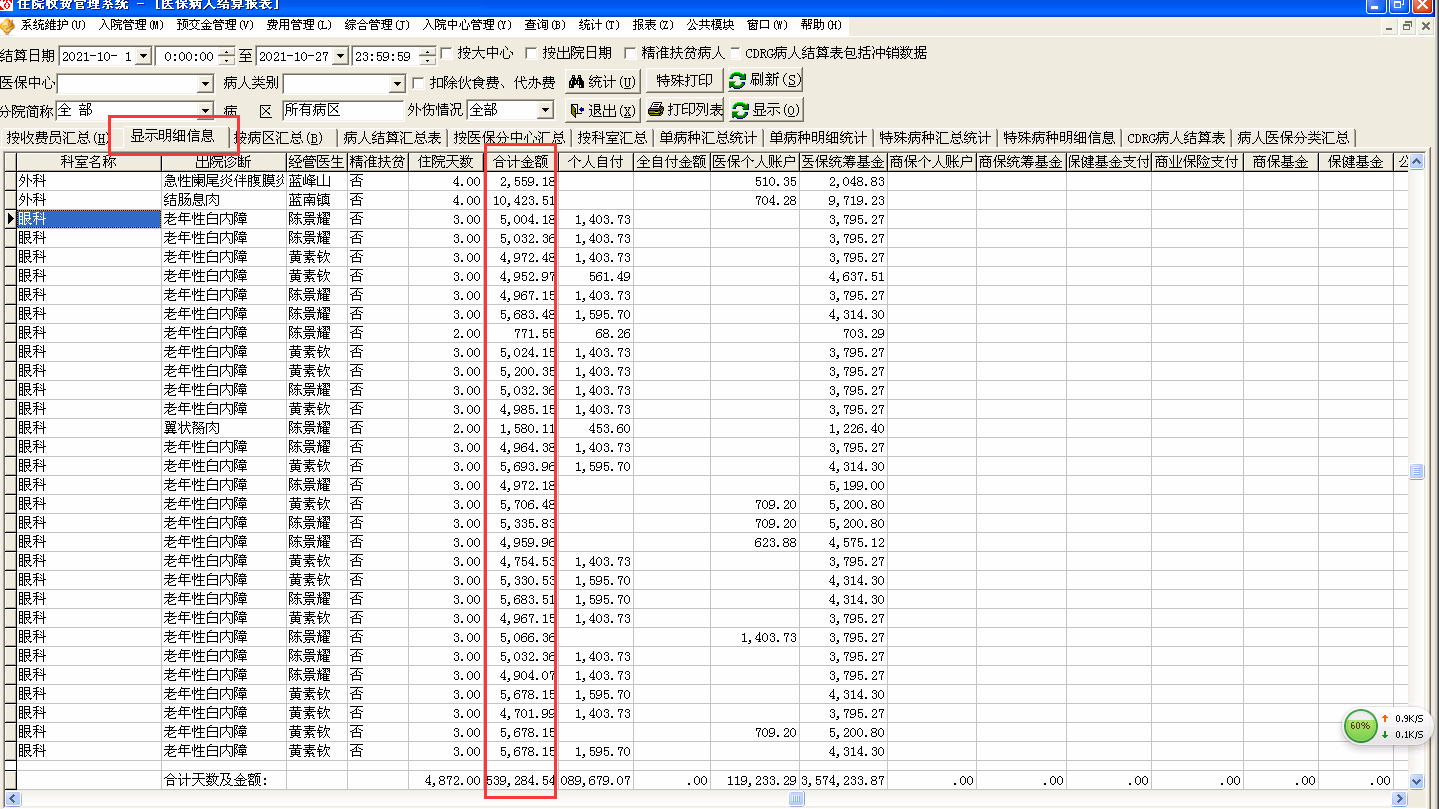Select the 单病种汇总统计 tab
This screenshot has height=809, width=1439.
coord(708,138)
